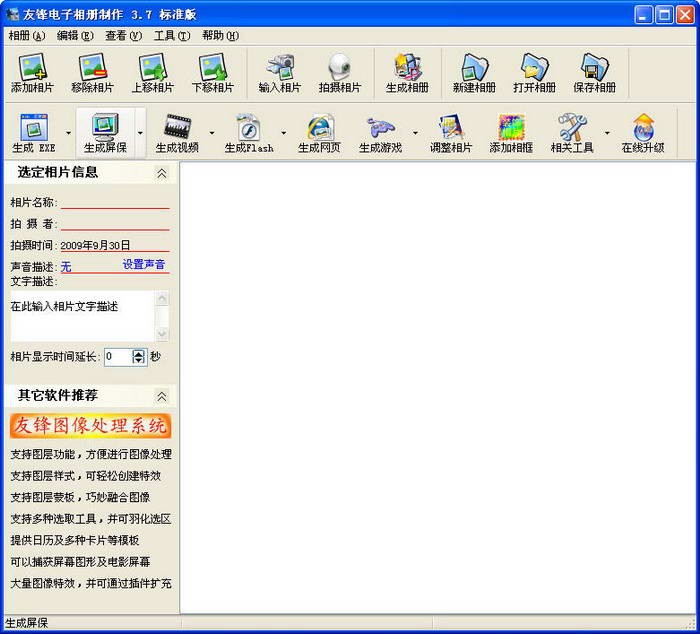The height and width of the screenshot is (634, 700).
Task: Click the 拍摄时间 date field
Action: (115, 245)
